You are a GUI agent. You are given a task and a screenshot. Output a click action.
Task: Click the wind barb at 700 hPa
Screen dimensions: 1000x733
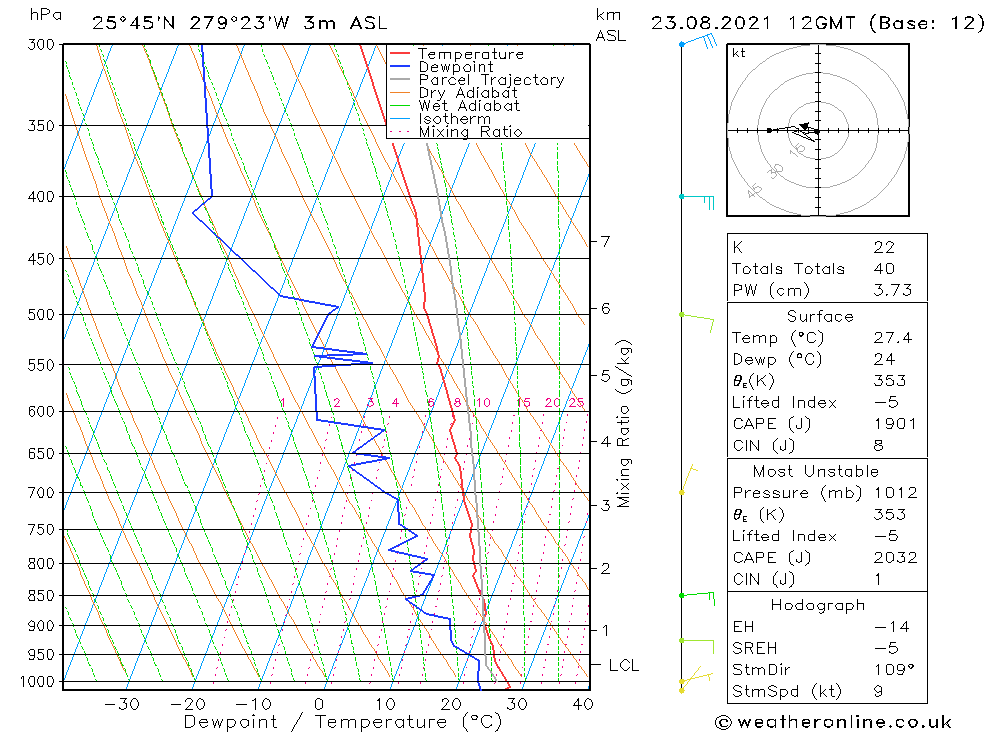pyautogui.click(x=688, y=480)
